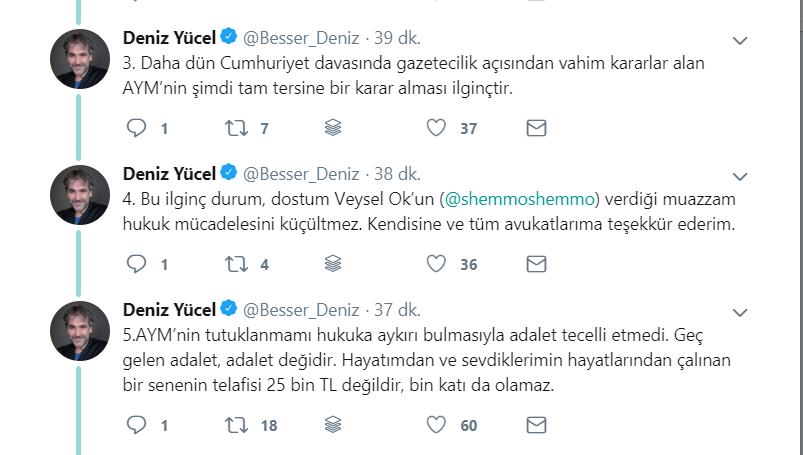803x455 pixels.
Task: Retweet the tweet with 4 retweets
Action: (236, 264)
